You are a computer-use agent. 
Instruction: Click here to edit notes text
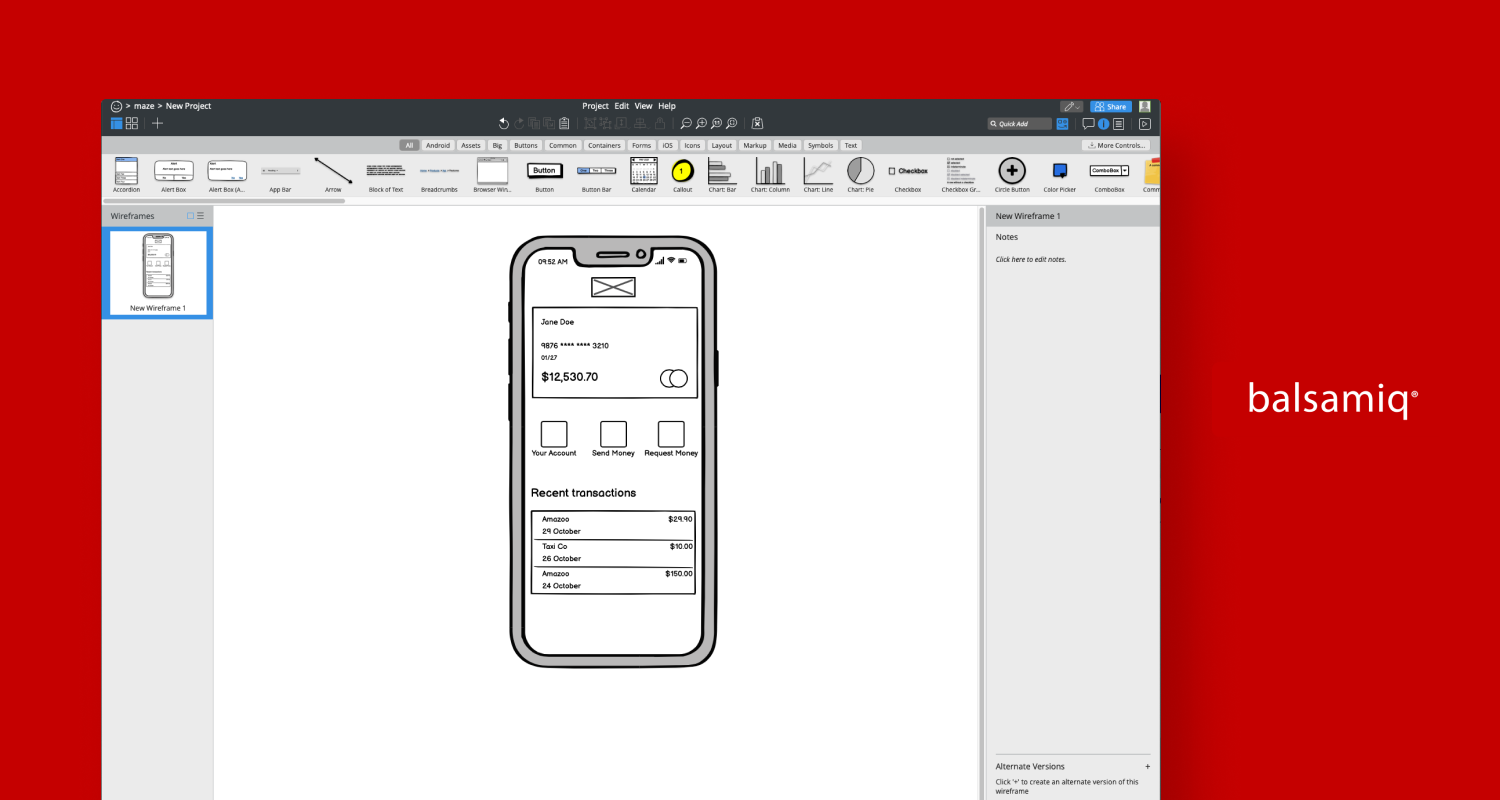pos(1031,259)
